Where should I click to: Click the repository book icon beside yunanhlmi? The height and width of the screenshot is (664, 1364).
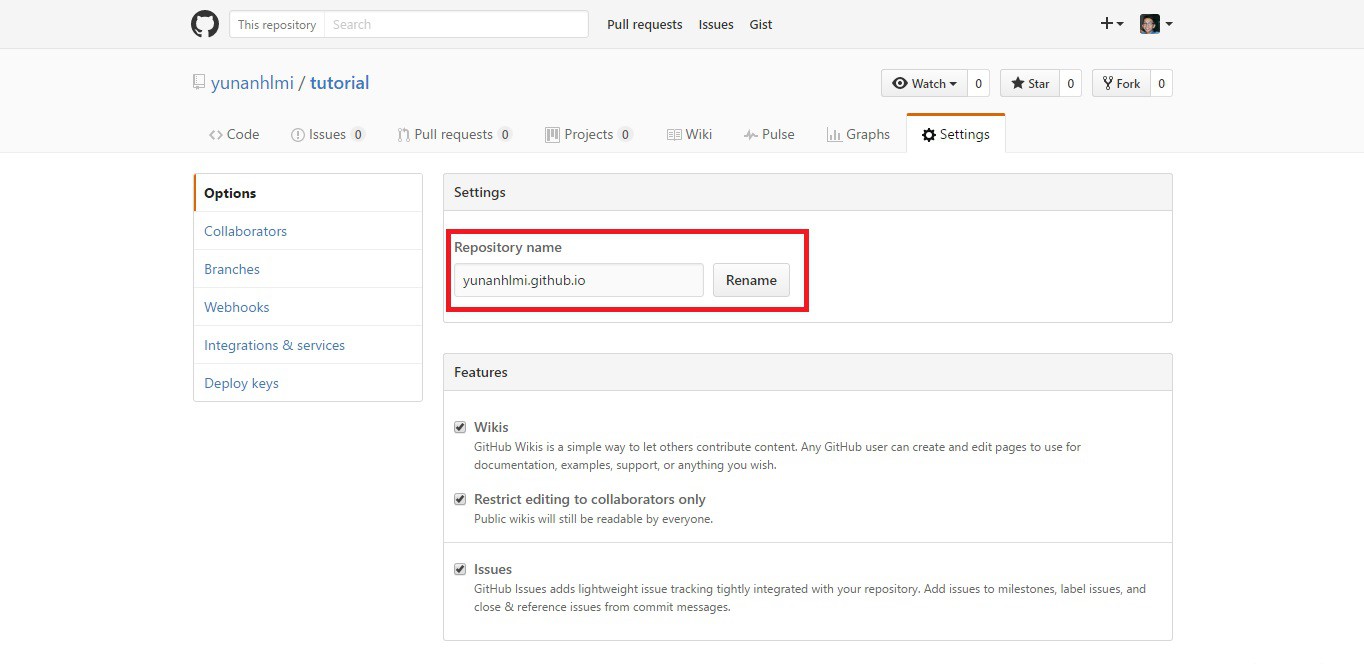[x=199, y=83]
